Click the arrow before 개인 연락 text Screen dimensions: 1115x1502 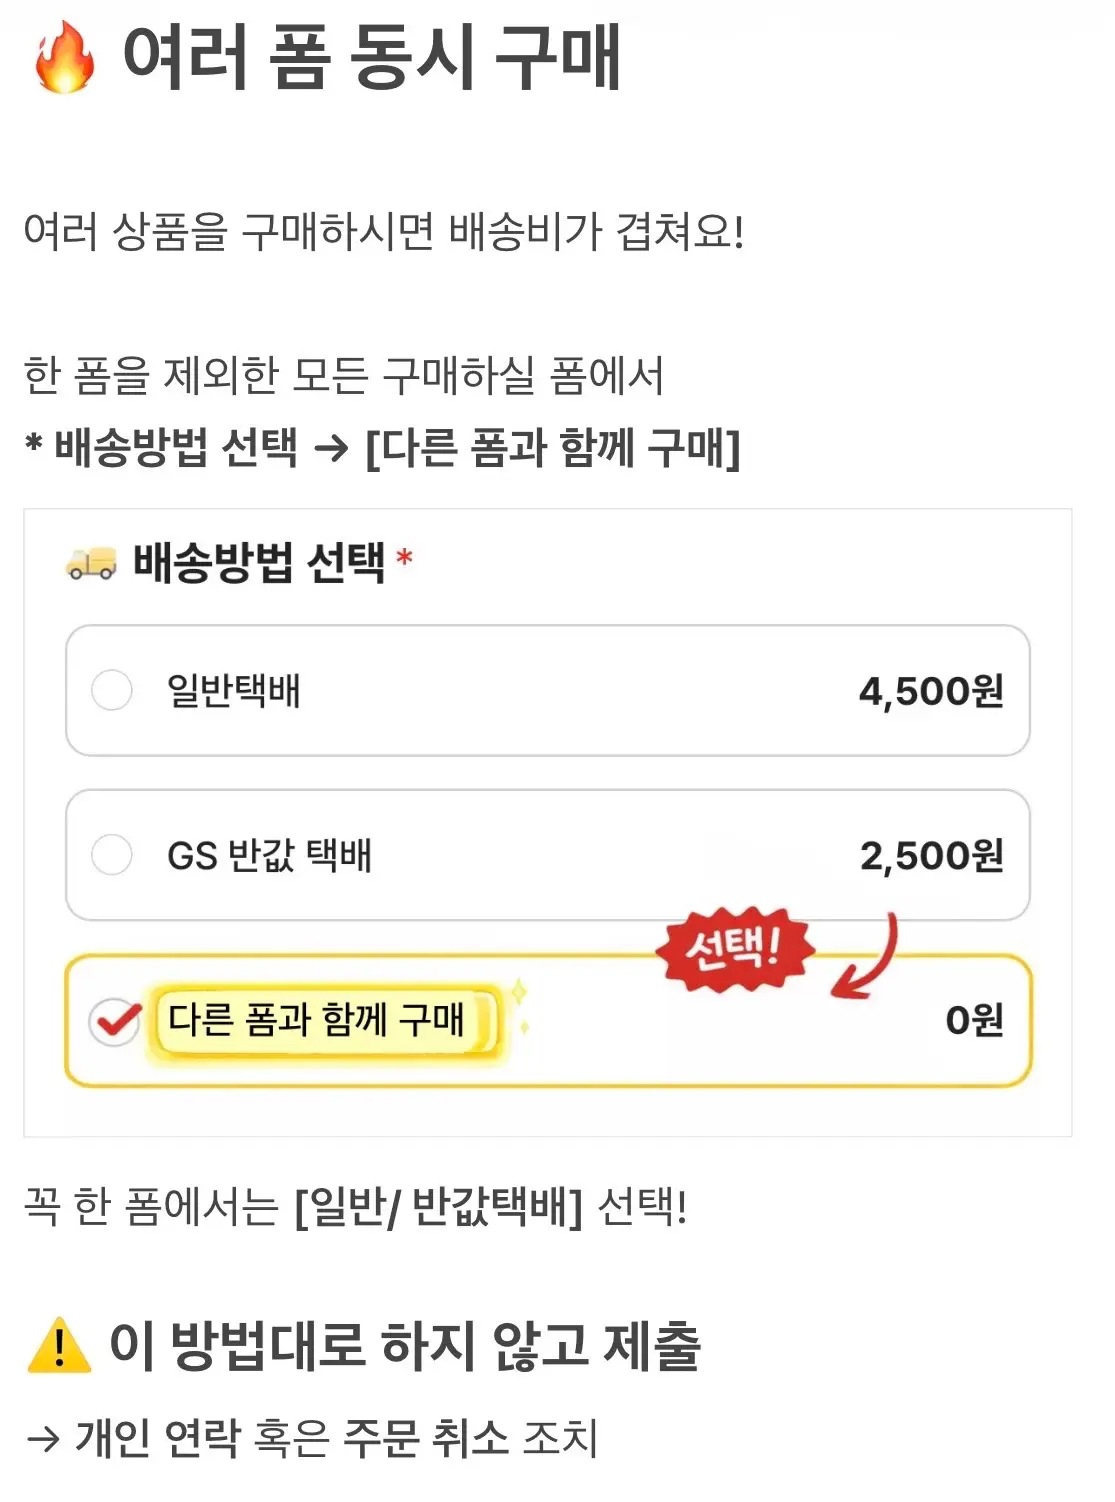pyautogui.click(x=43, y=1439)
